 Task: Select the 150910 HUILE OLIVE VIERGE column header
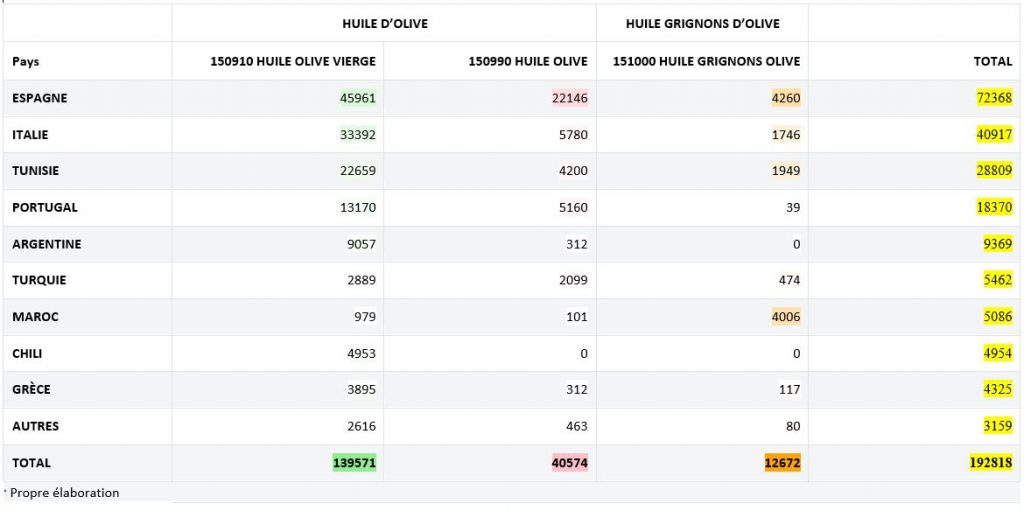click(293, 61)
